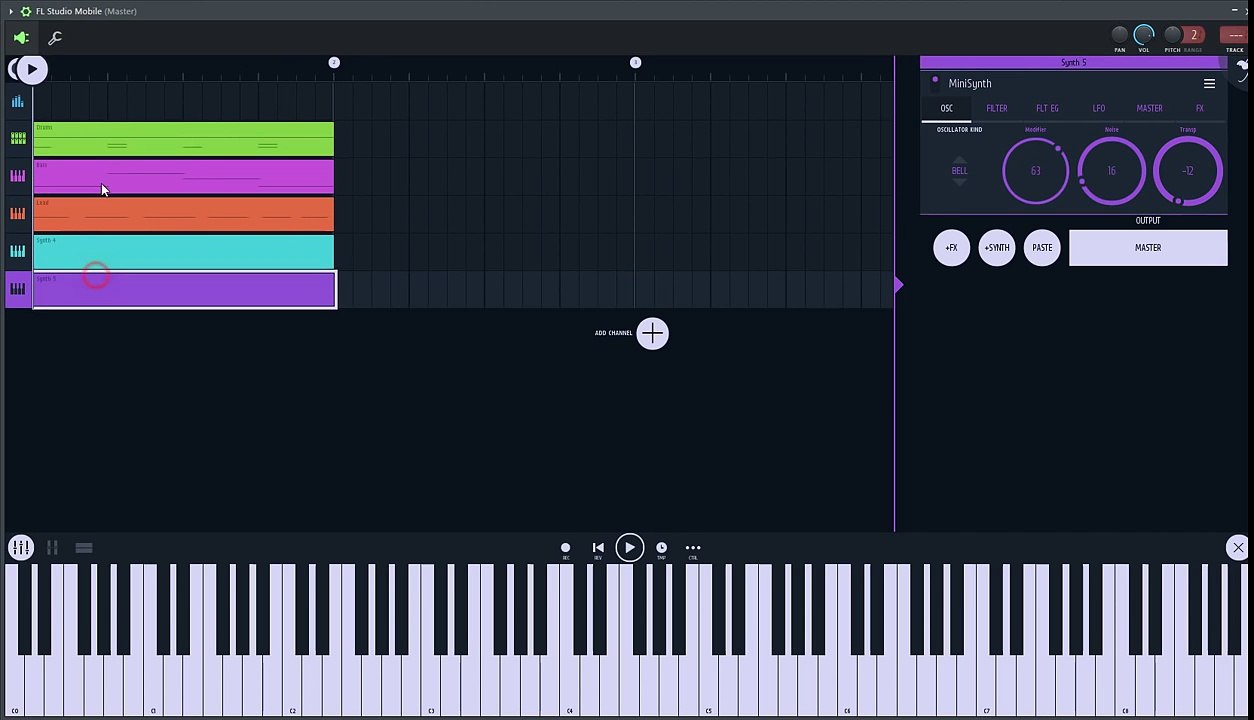Open the green Drums clip
This screenshot has width=1254, height=720.
click(x=184, y=139)
